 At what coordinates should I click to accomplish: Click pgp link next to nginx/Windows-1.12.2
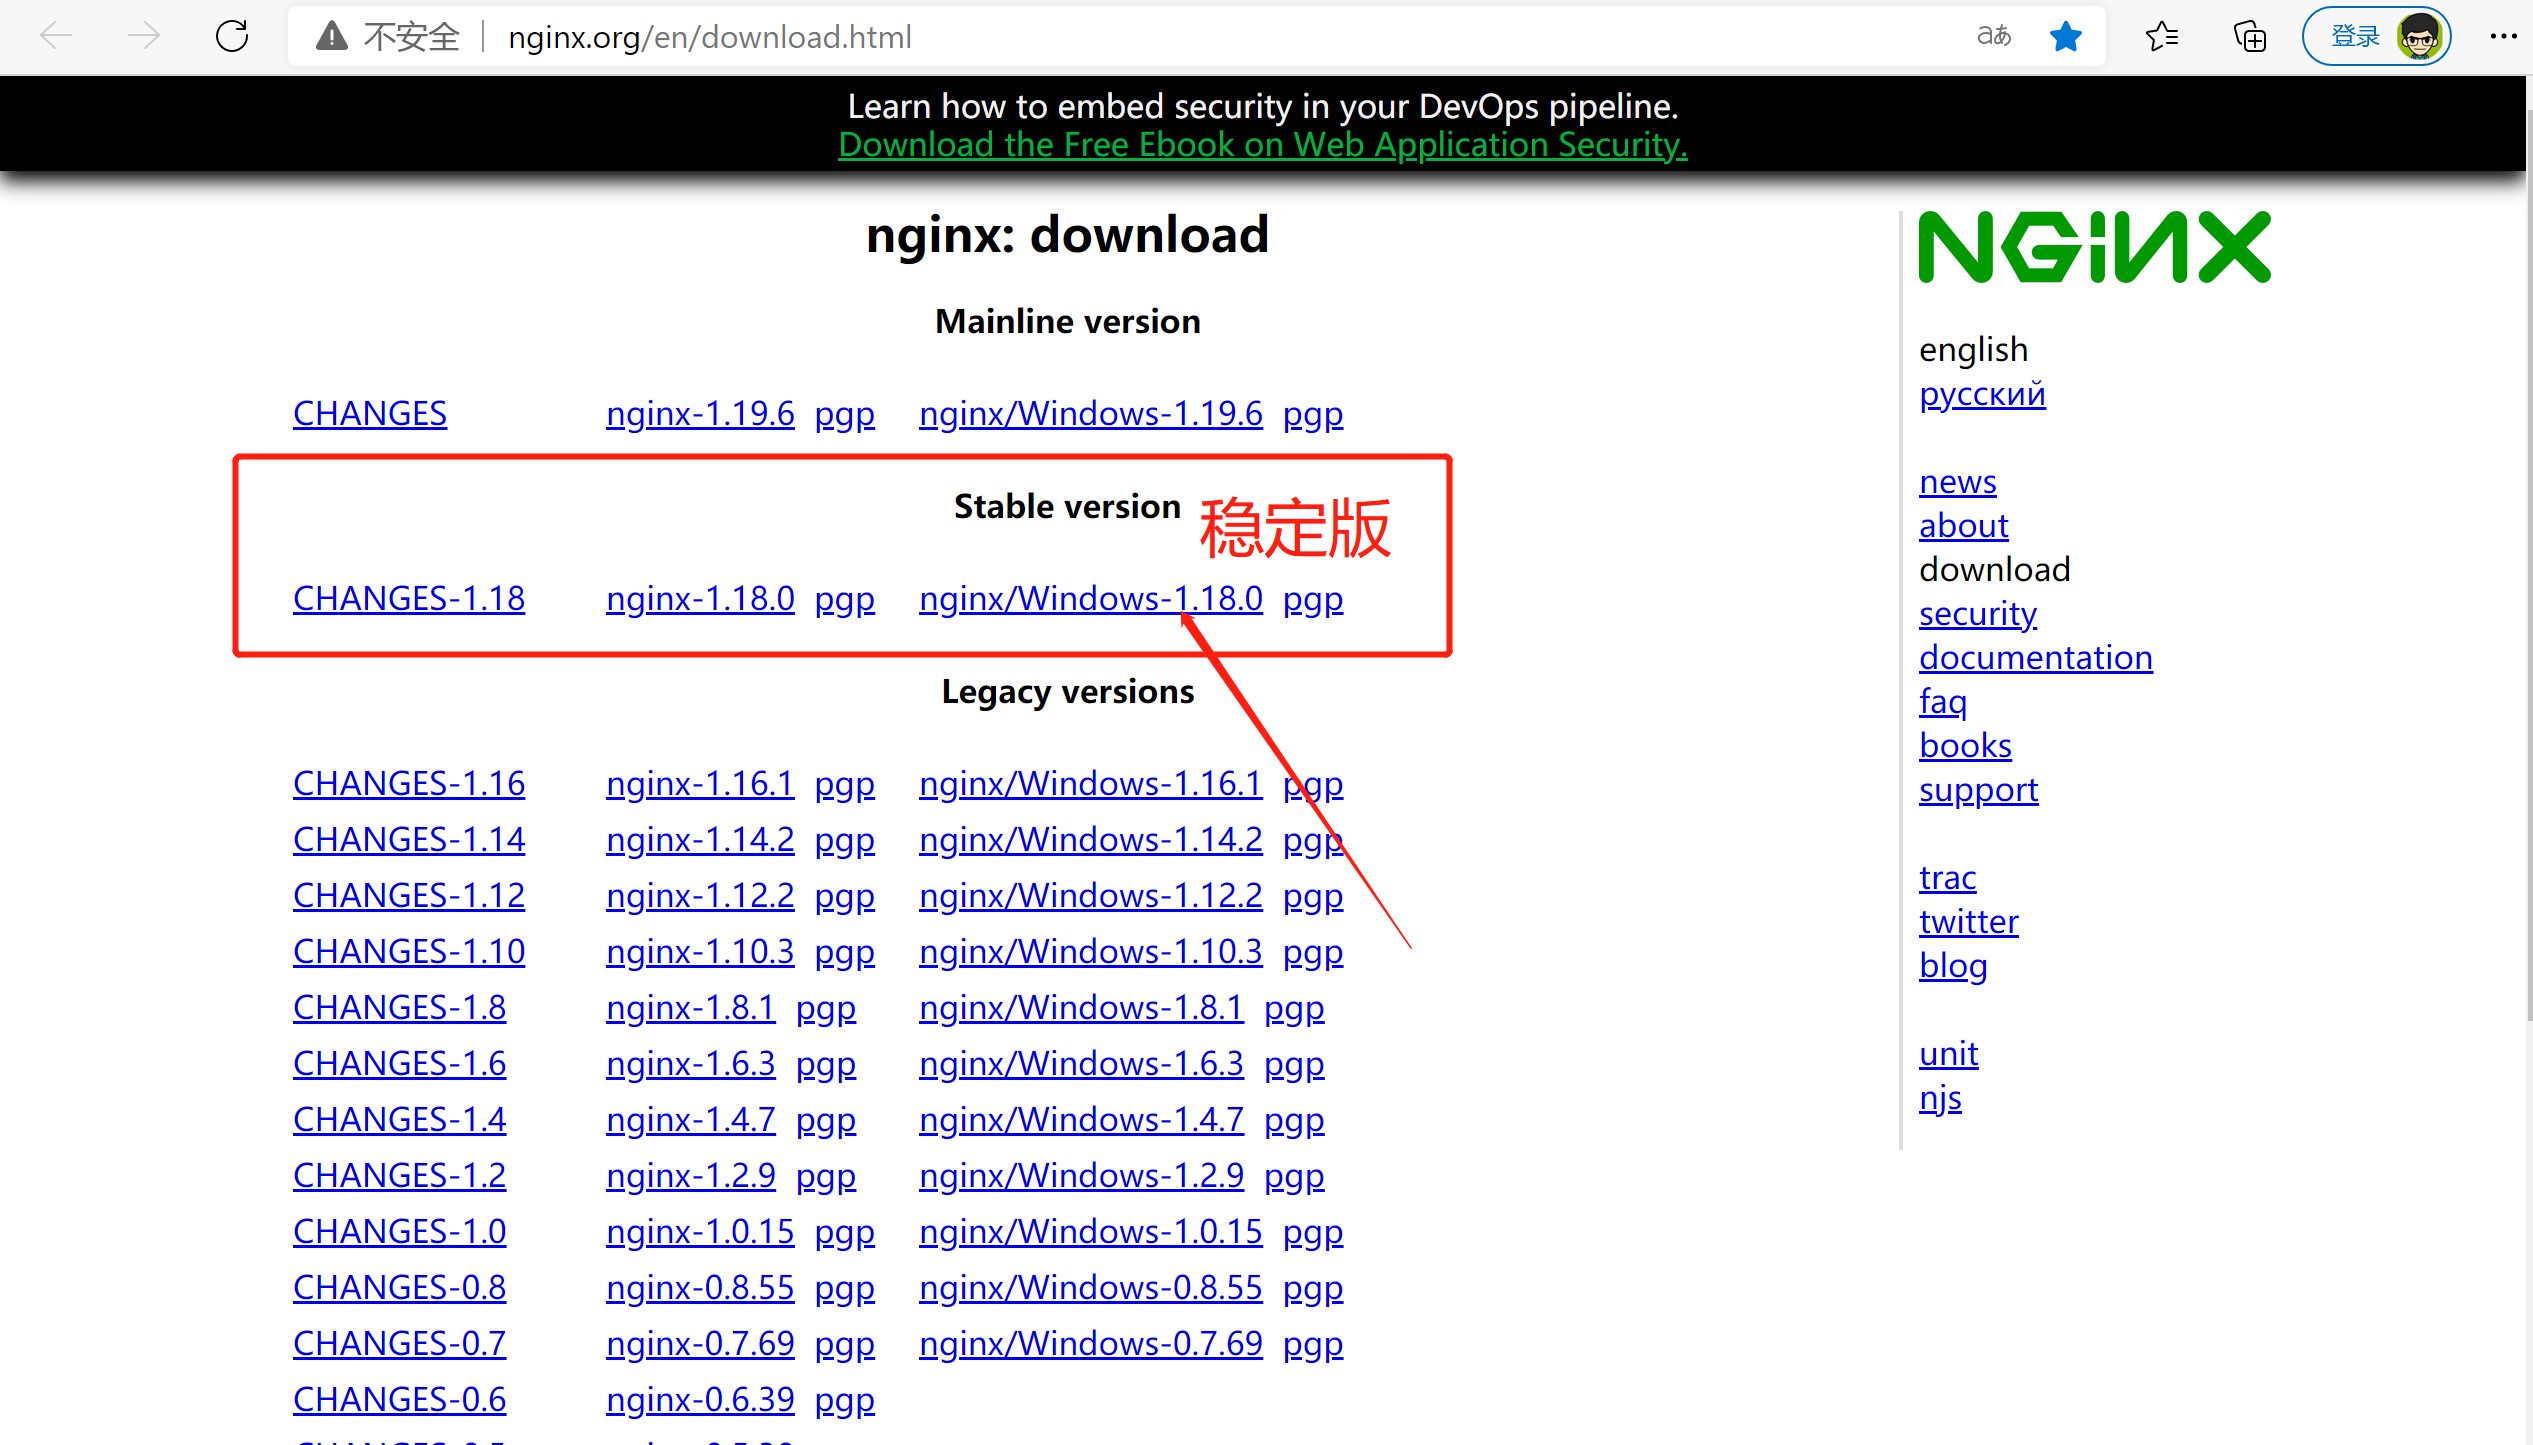(x=1312, y=896)
